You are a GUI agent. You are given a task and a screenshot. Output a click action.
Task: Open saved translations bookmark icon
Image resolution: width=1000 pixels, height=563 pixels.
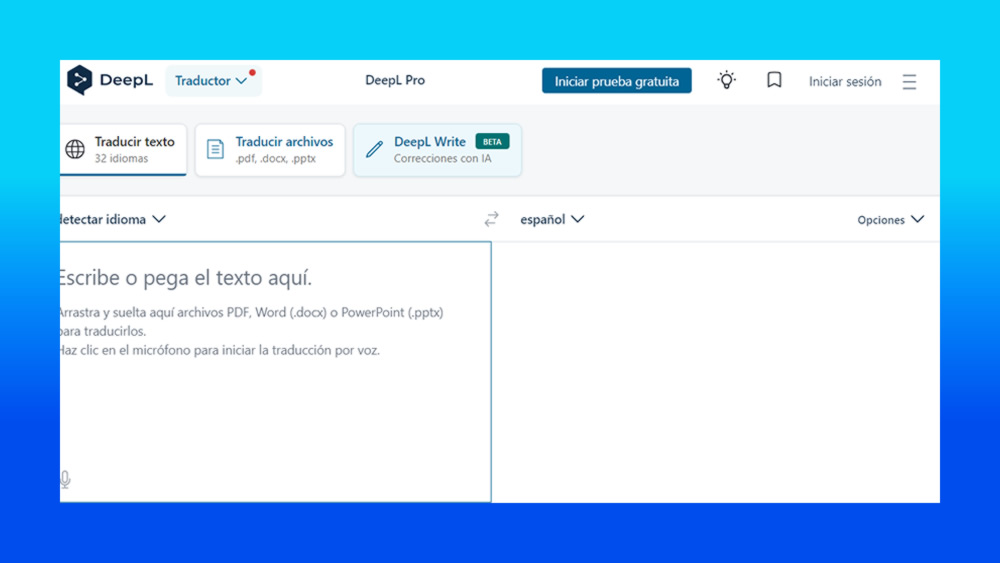(x=774, y=80)
